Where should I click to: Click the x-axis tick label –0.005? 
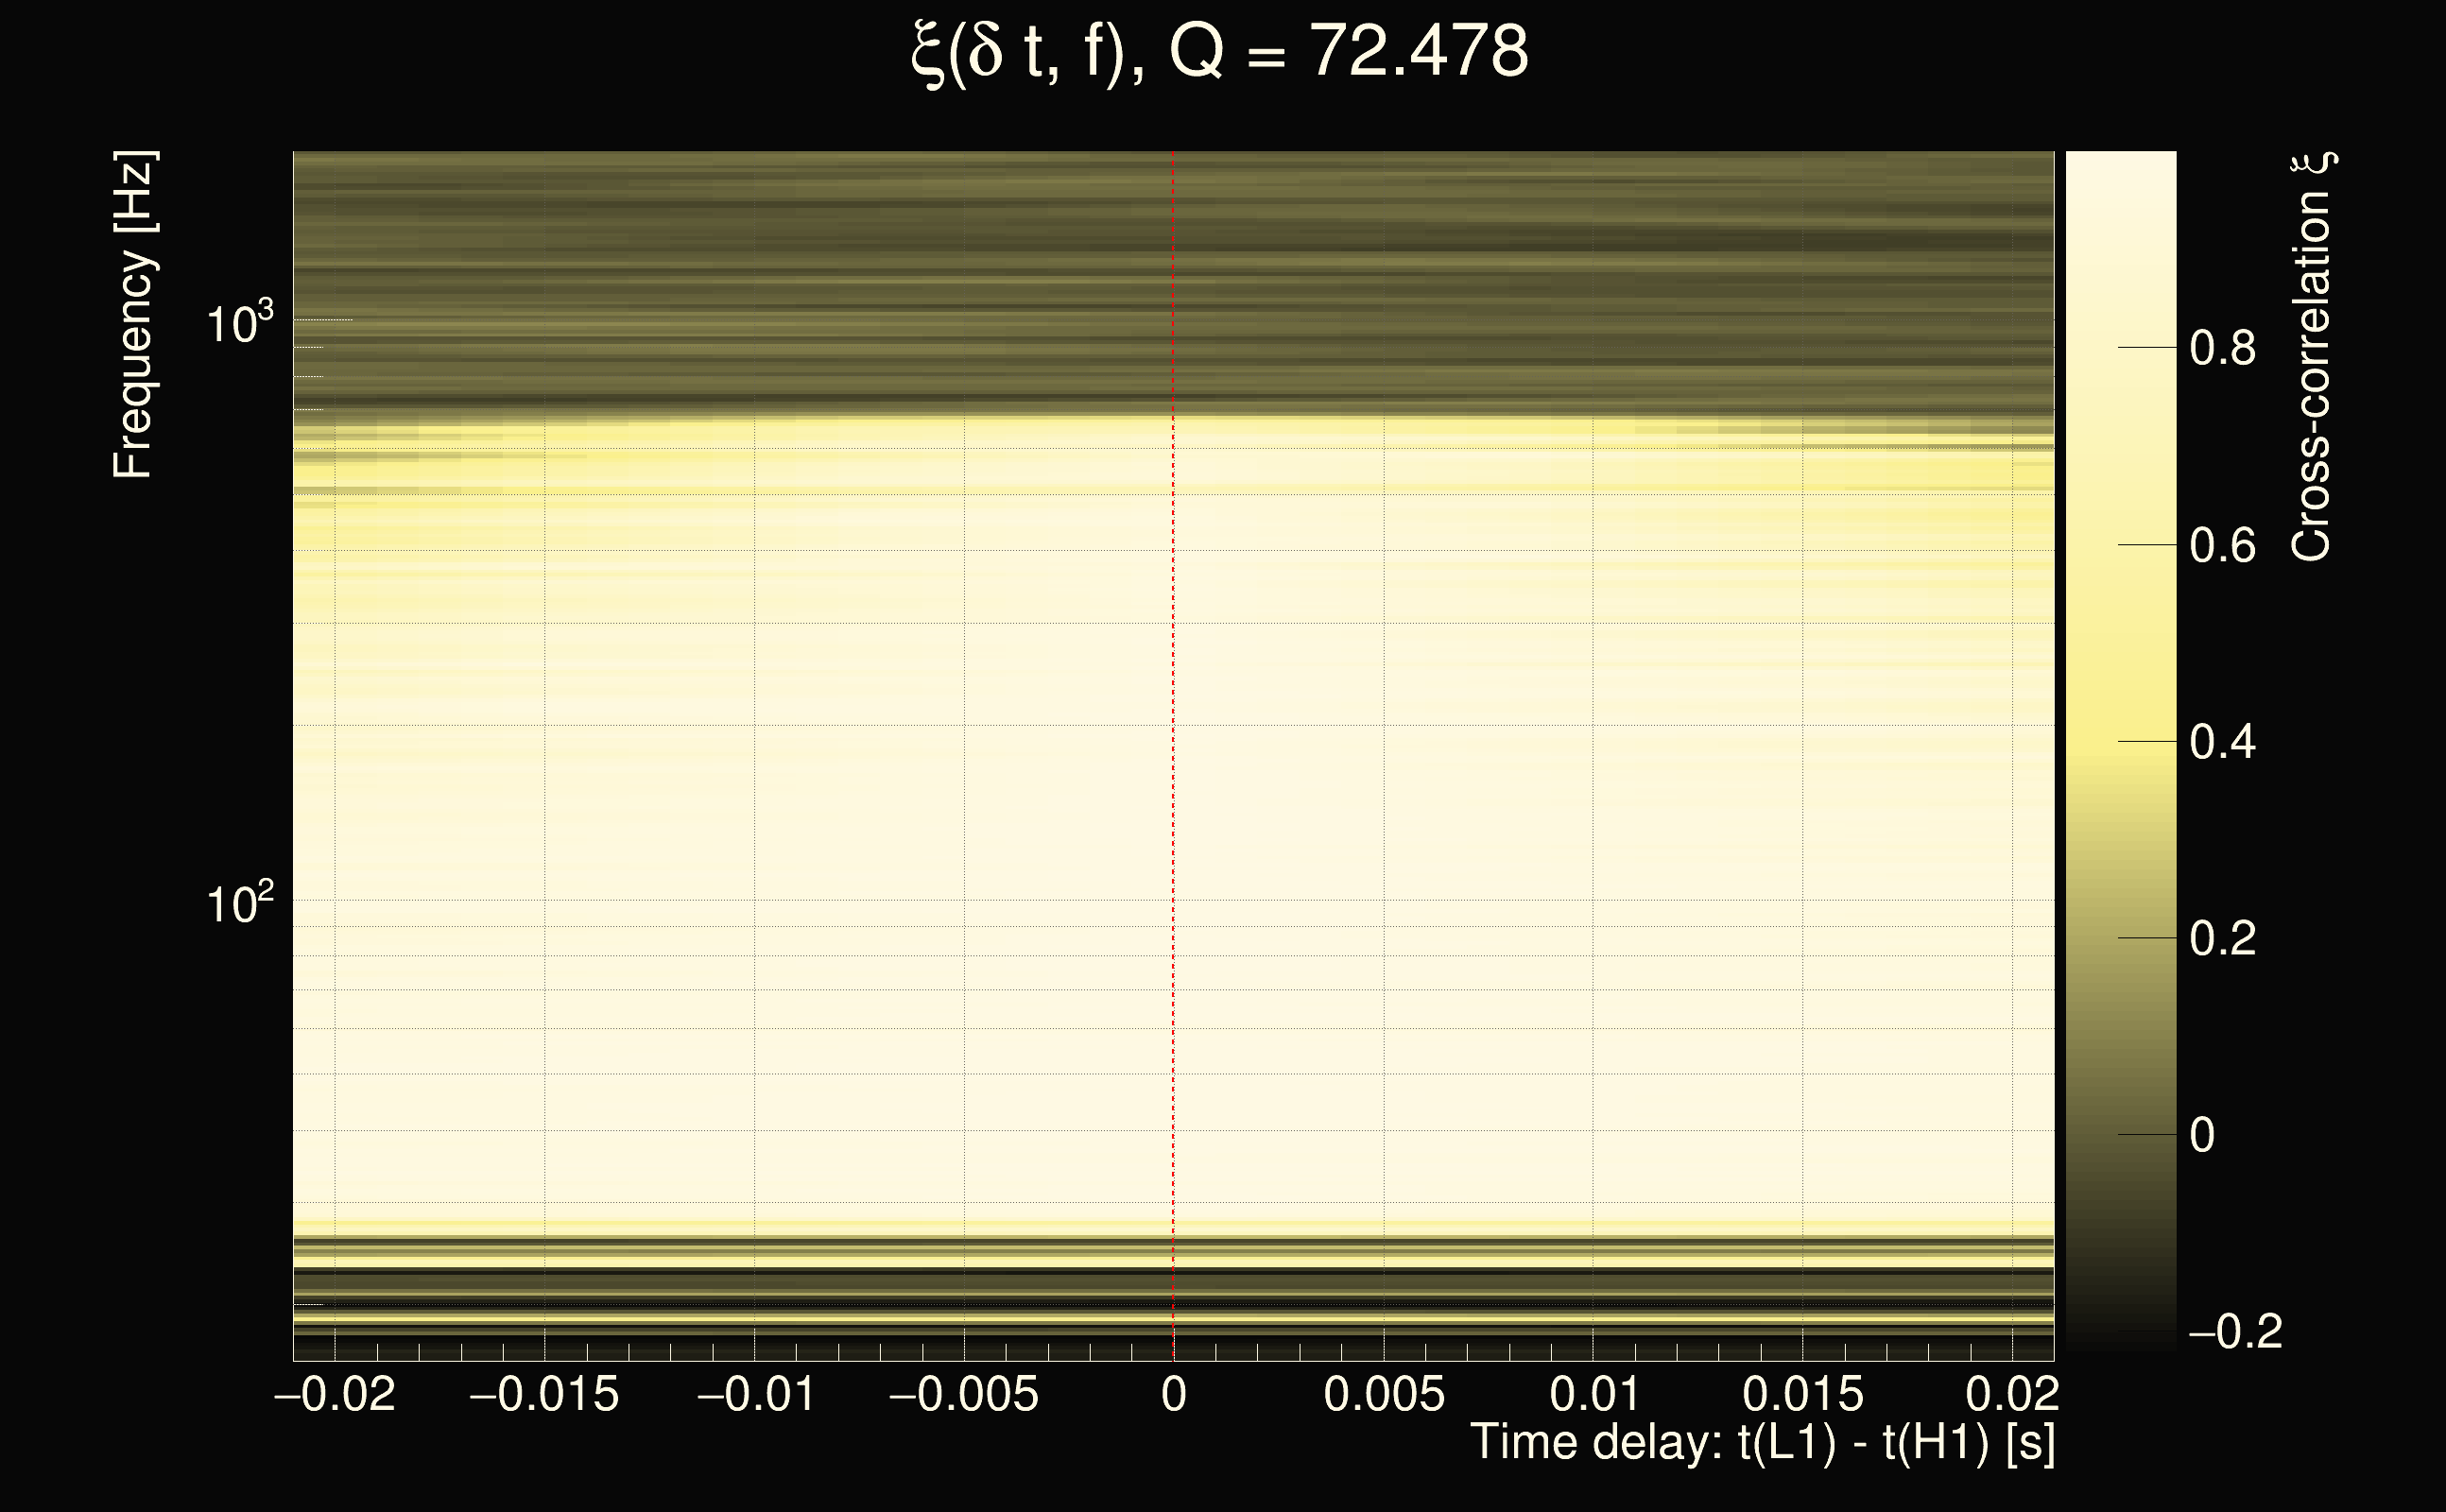click(x=964, y=1394)
